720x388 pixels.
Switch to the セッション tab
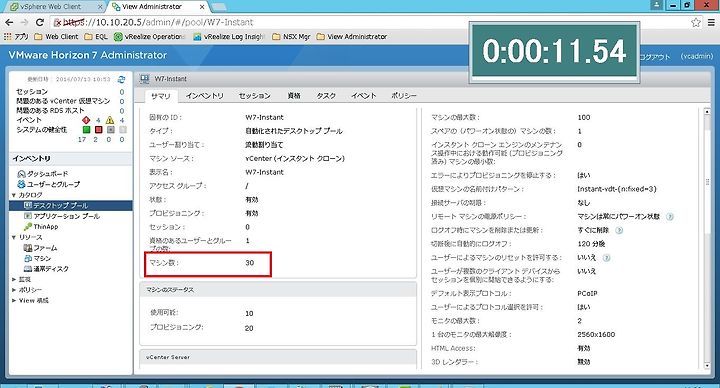254,96
